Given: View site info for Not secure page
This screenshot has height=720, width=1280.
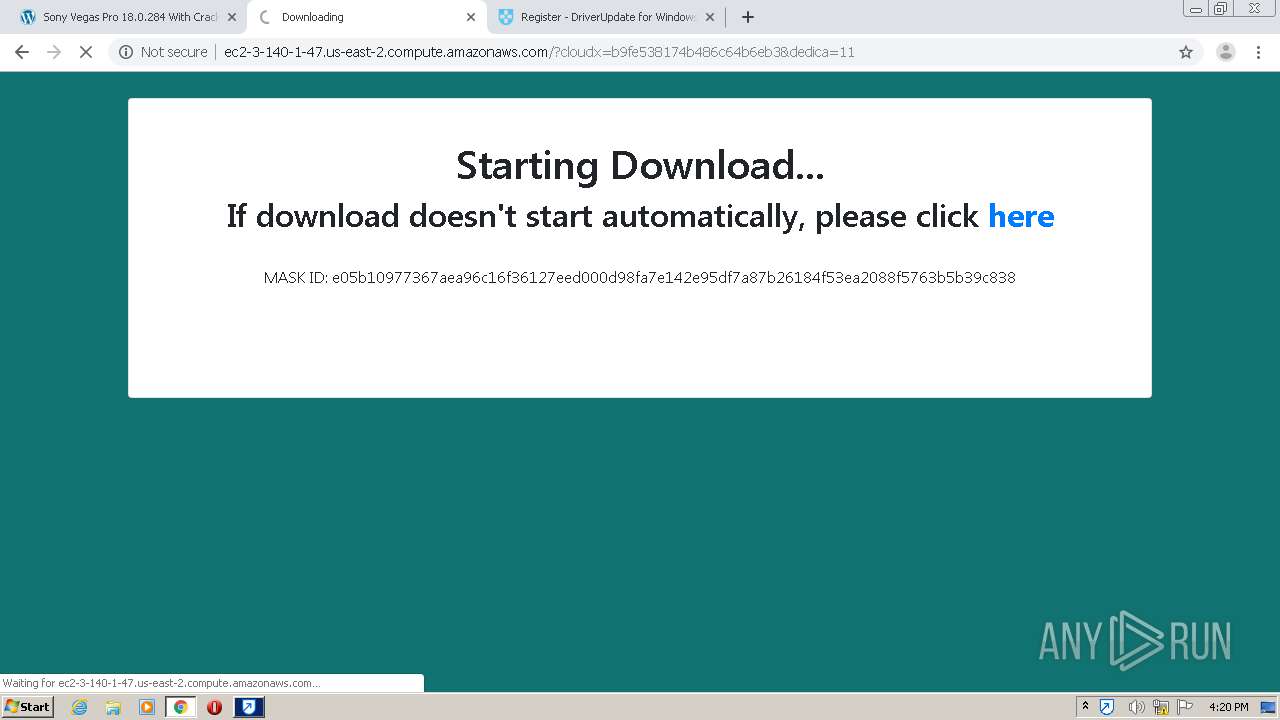Looking at the screenshot, I should click(x=126, y=52).
